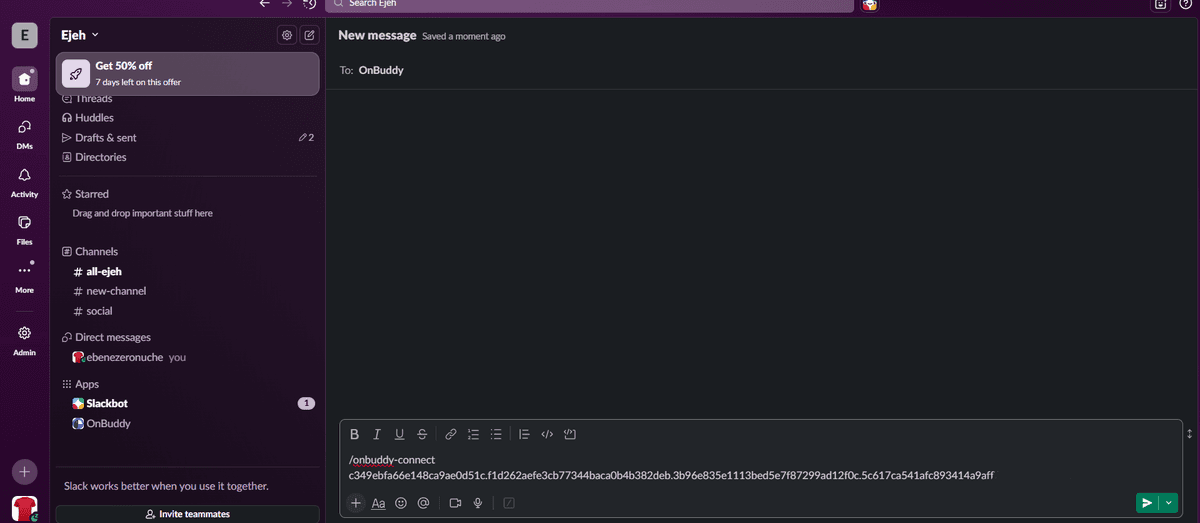Open sidebar preferences gear icon
This screenshot has height=523, width=1200.
(x=287, y=35)
